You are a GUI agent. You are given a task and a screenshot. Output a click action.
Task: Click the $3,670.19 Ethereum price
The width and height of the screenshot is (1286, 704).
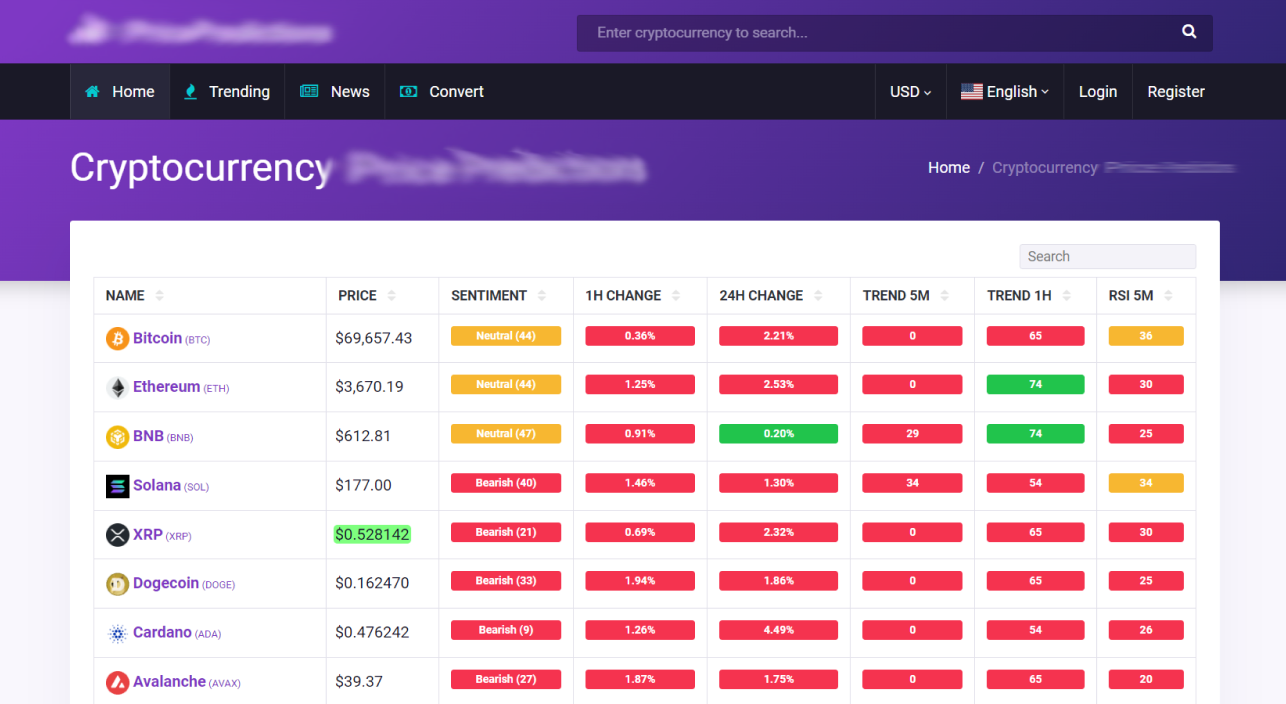click(370, 387)
